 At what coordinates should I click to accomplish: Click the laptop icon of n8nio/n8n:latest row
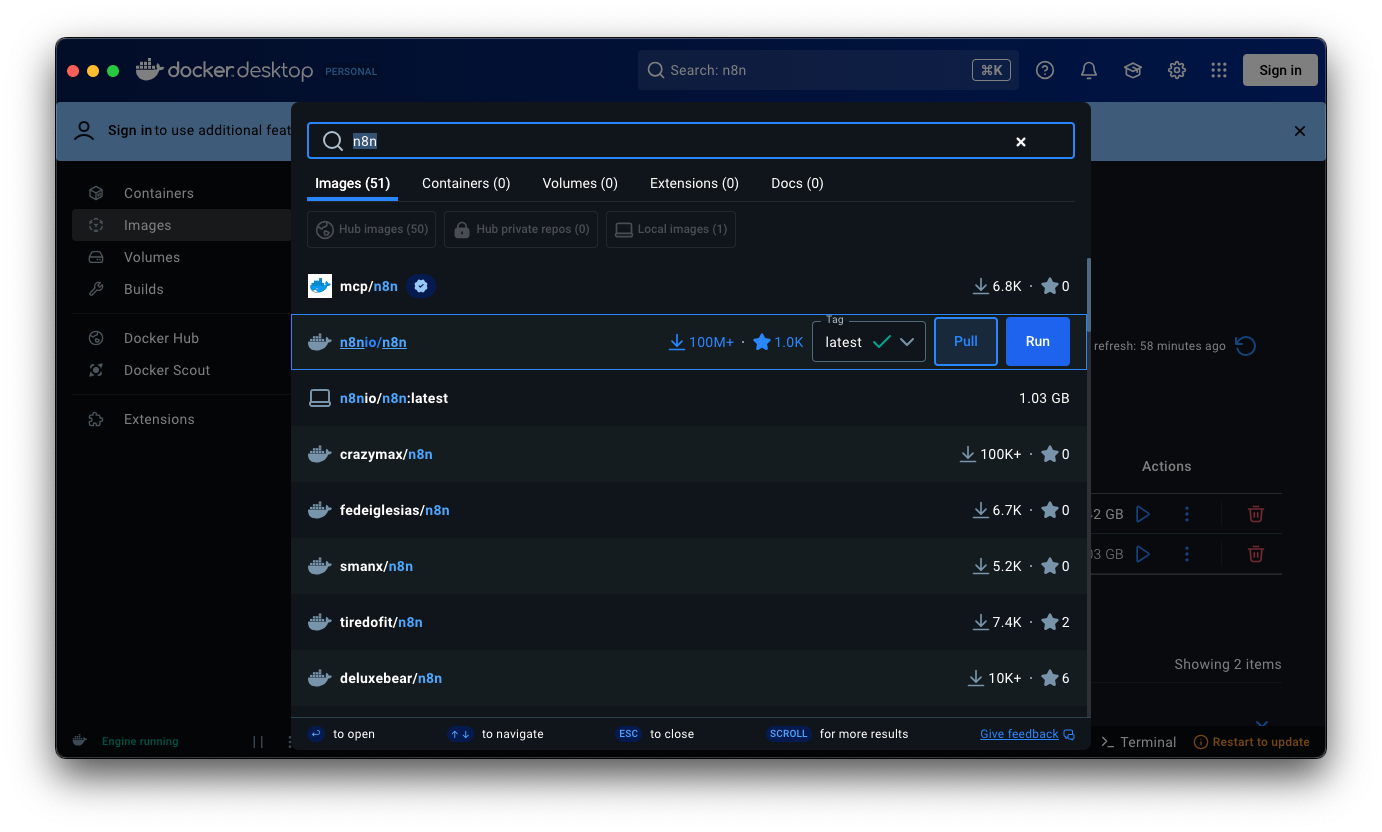[320, 398]
